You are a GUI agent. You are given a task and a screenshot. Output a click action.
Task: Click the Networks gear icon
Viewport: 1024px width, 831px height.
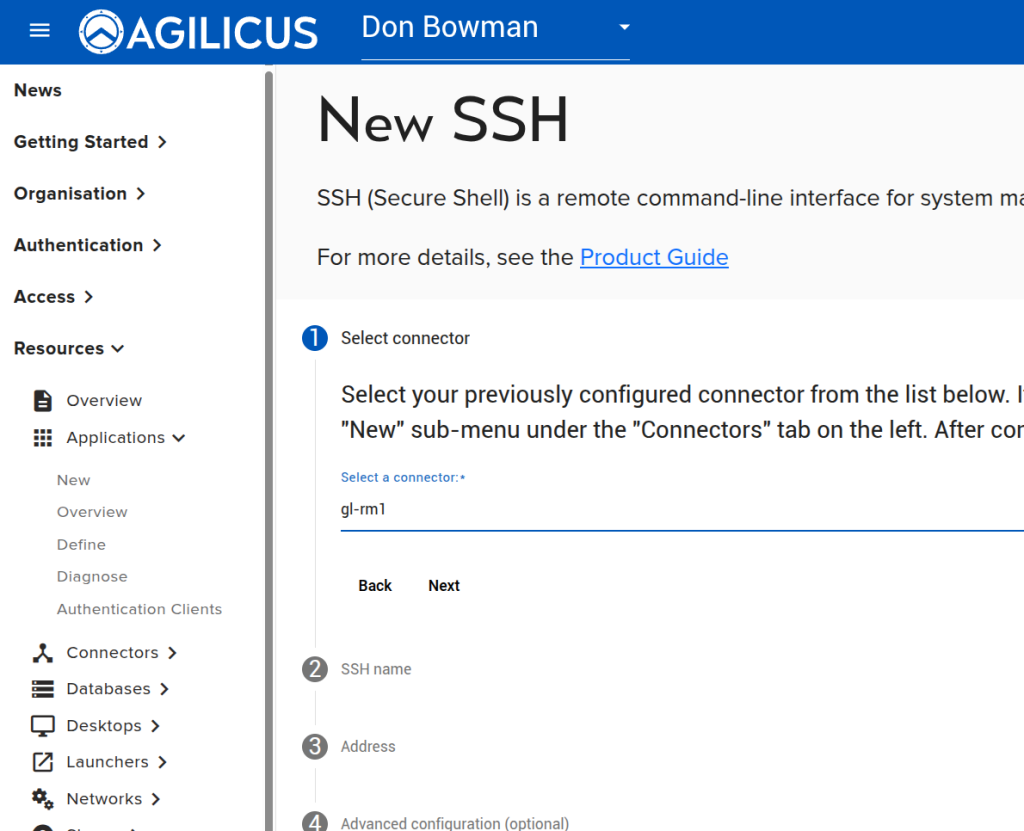pos(43,799)
